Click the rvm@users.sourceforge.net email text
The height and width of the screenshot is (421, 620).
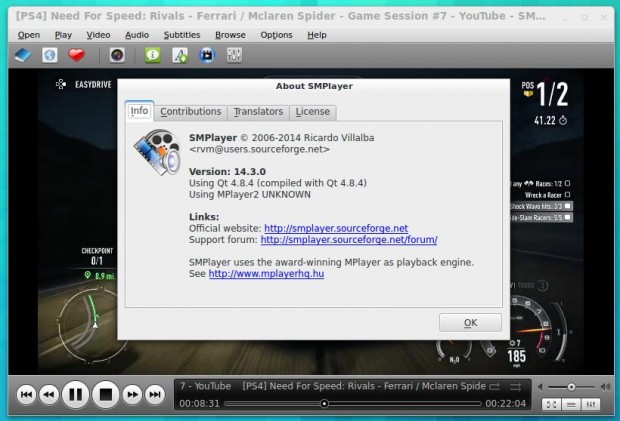pyautogui.click(x=259, y=149)
